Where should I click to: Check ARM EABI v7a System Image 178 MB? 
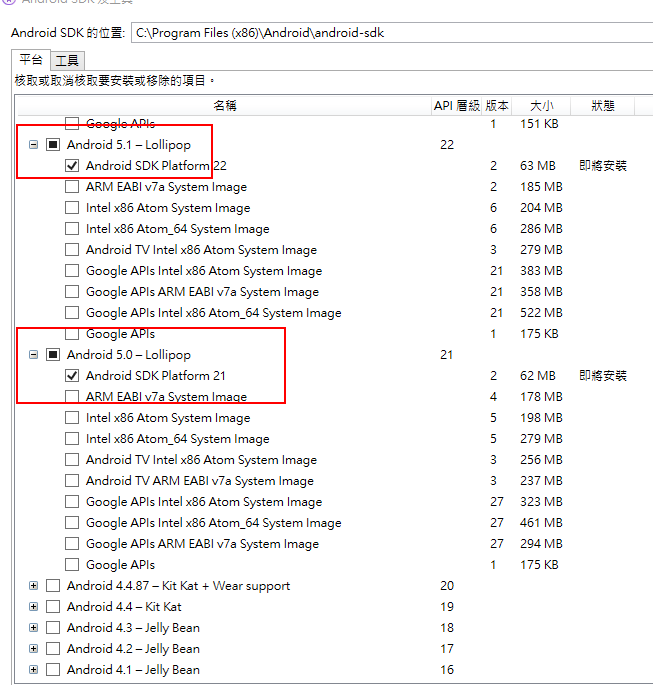pyautogui.click(x=72, y=397)
